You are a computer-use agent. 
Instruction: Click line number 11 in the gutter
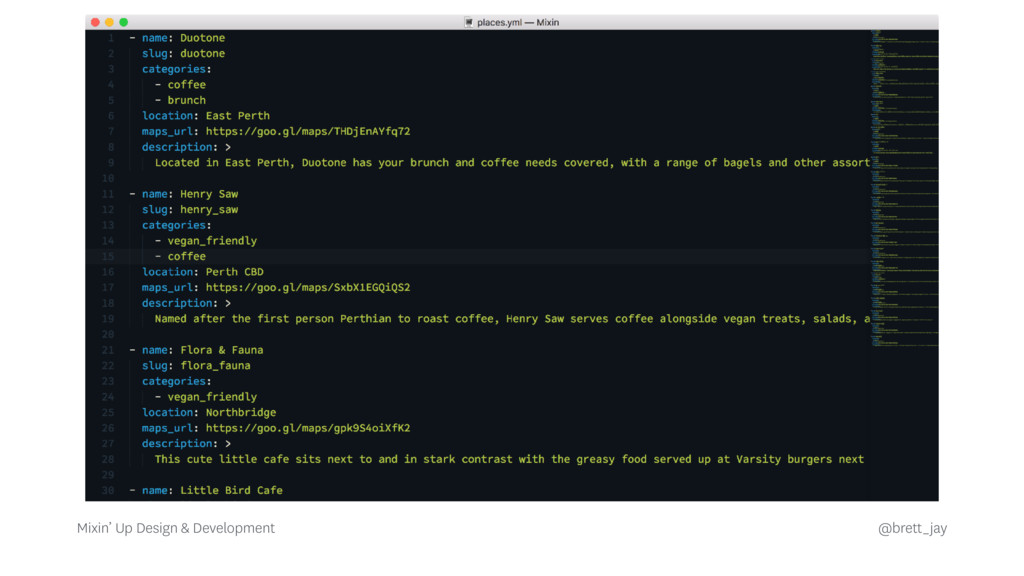click(108, 194)
